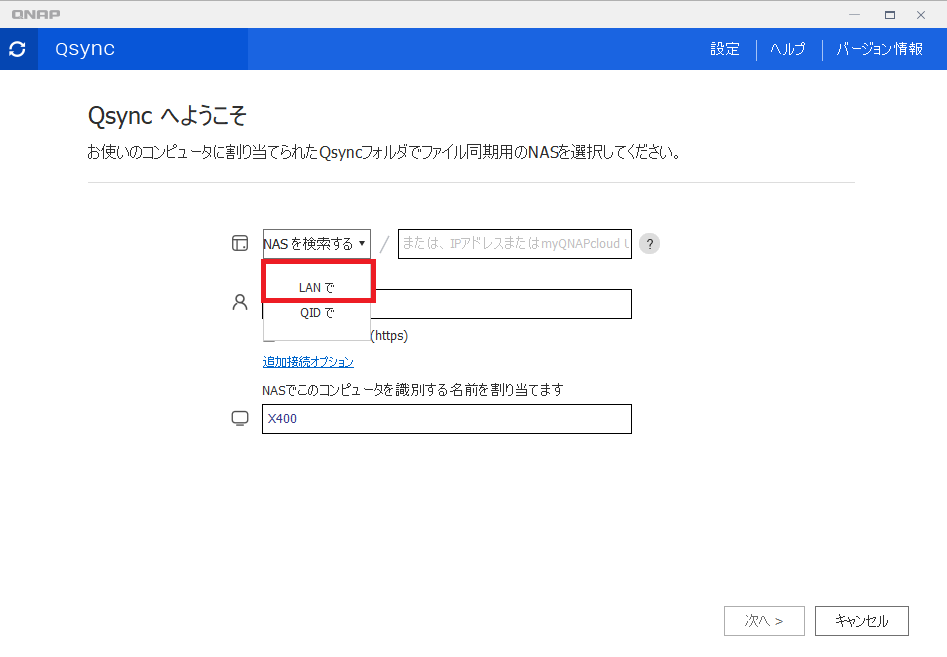
Task: Click the 次へ > button
Action: [x=764, y=621]
